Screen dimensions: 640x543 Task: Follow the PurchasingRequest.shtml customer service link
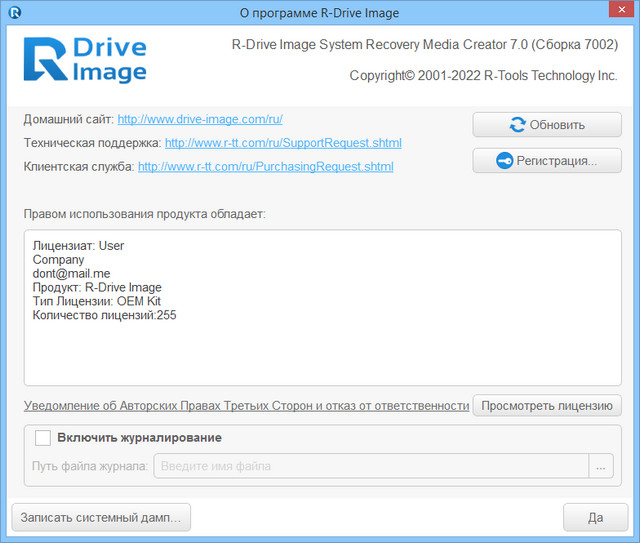coord(265,166)
